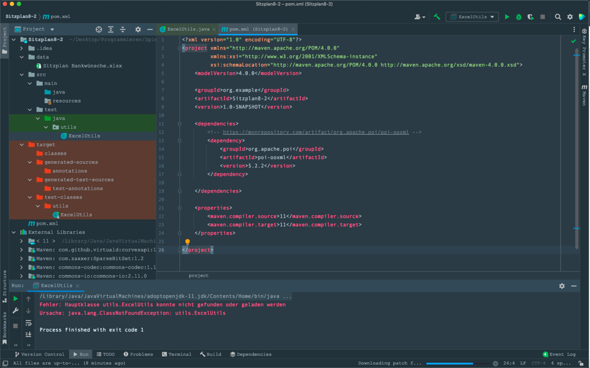This screenshot has height=368, width=590.
Task: Open Search Everywhere magnifier icon
Action: pyautogui.click(x=558, y=17)
